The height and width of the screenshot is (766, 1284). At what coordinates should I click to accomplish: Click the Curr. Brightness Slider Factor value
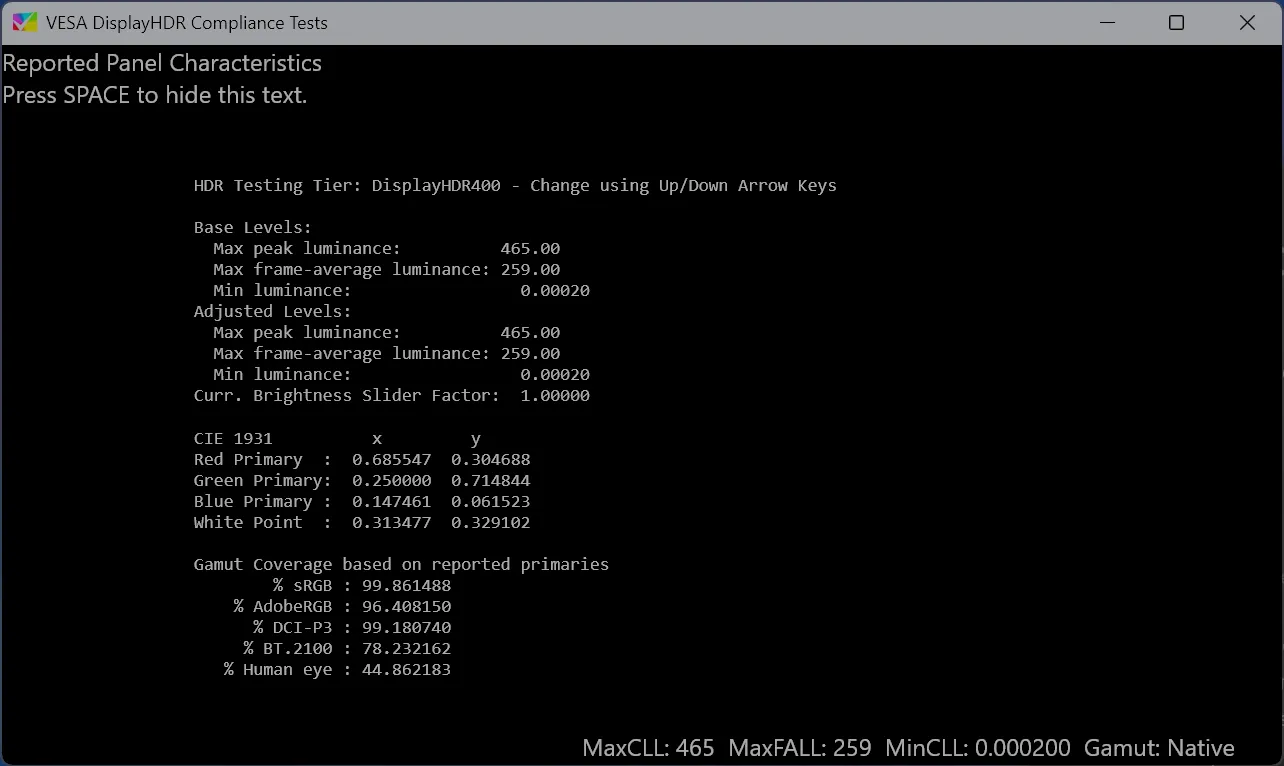click(x=555, y=395)
